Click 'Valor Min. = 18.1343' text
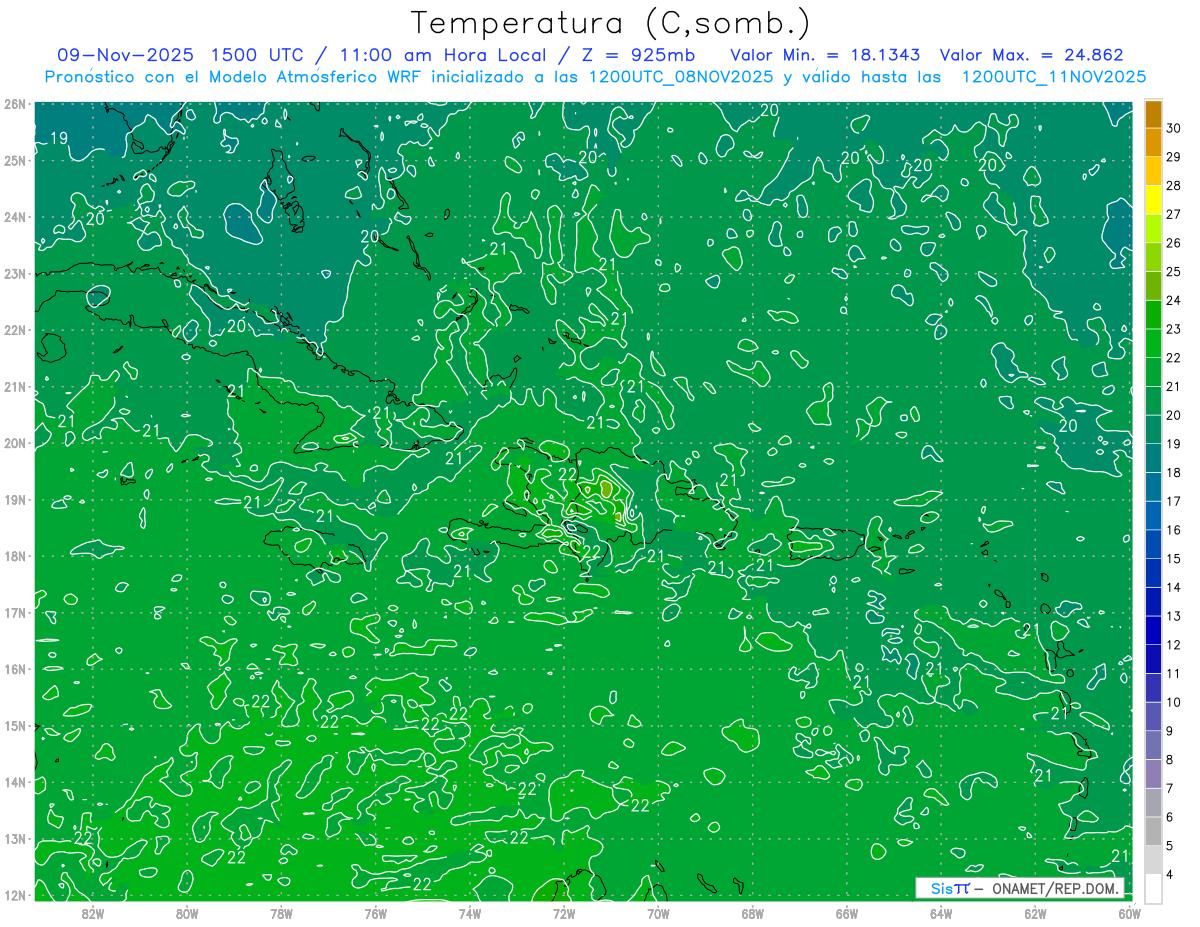This screenshot has height=927, width=1200. (825, 55)
